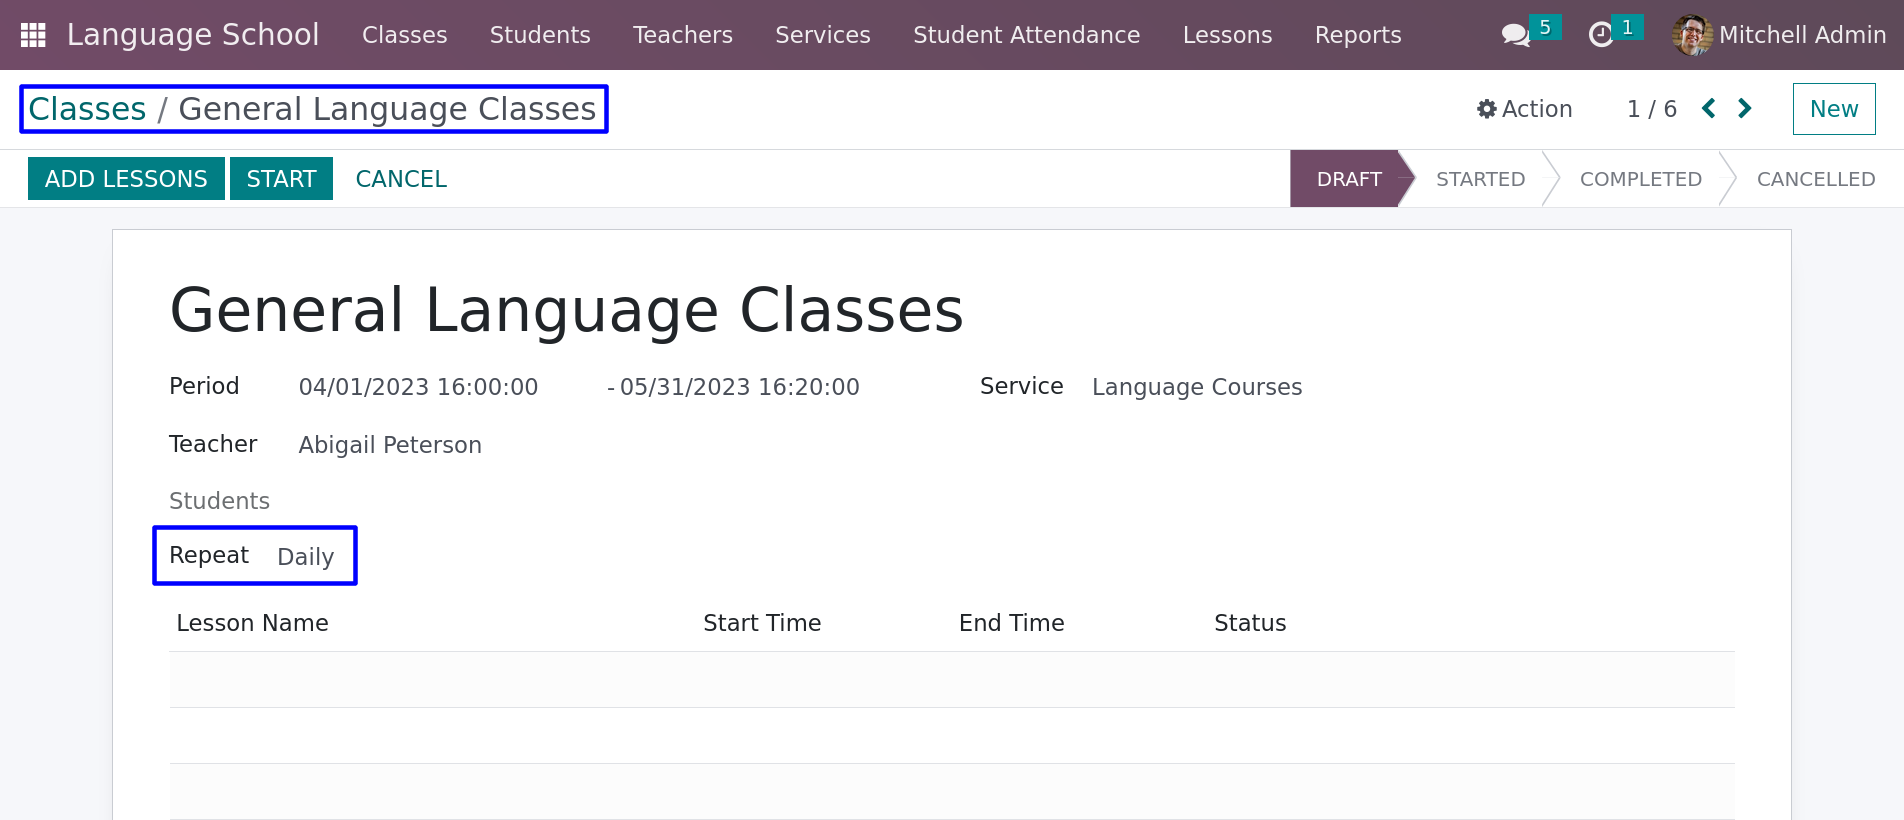
Task: Open the Student Attendance menu
Action: click(x=1026, y=35)
